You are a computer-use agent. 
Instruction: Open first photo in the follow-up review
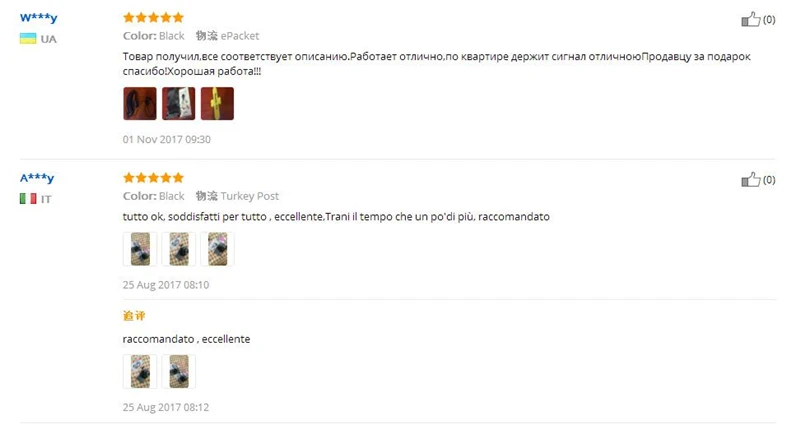(140, 371)
